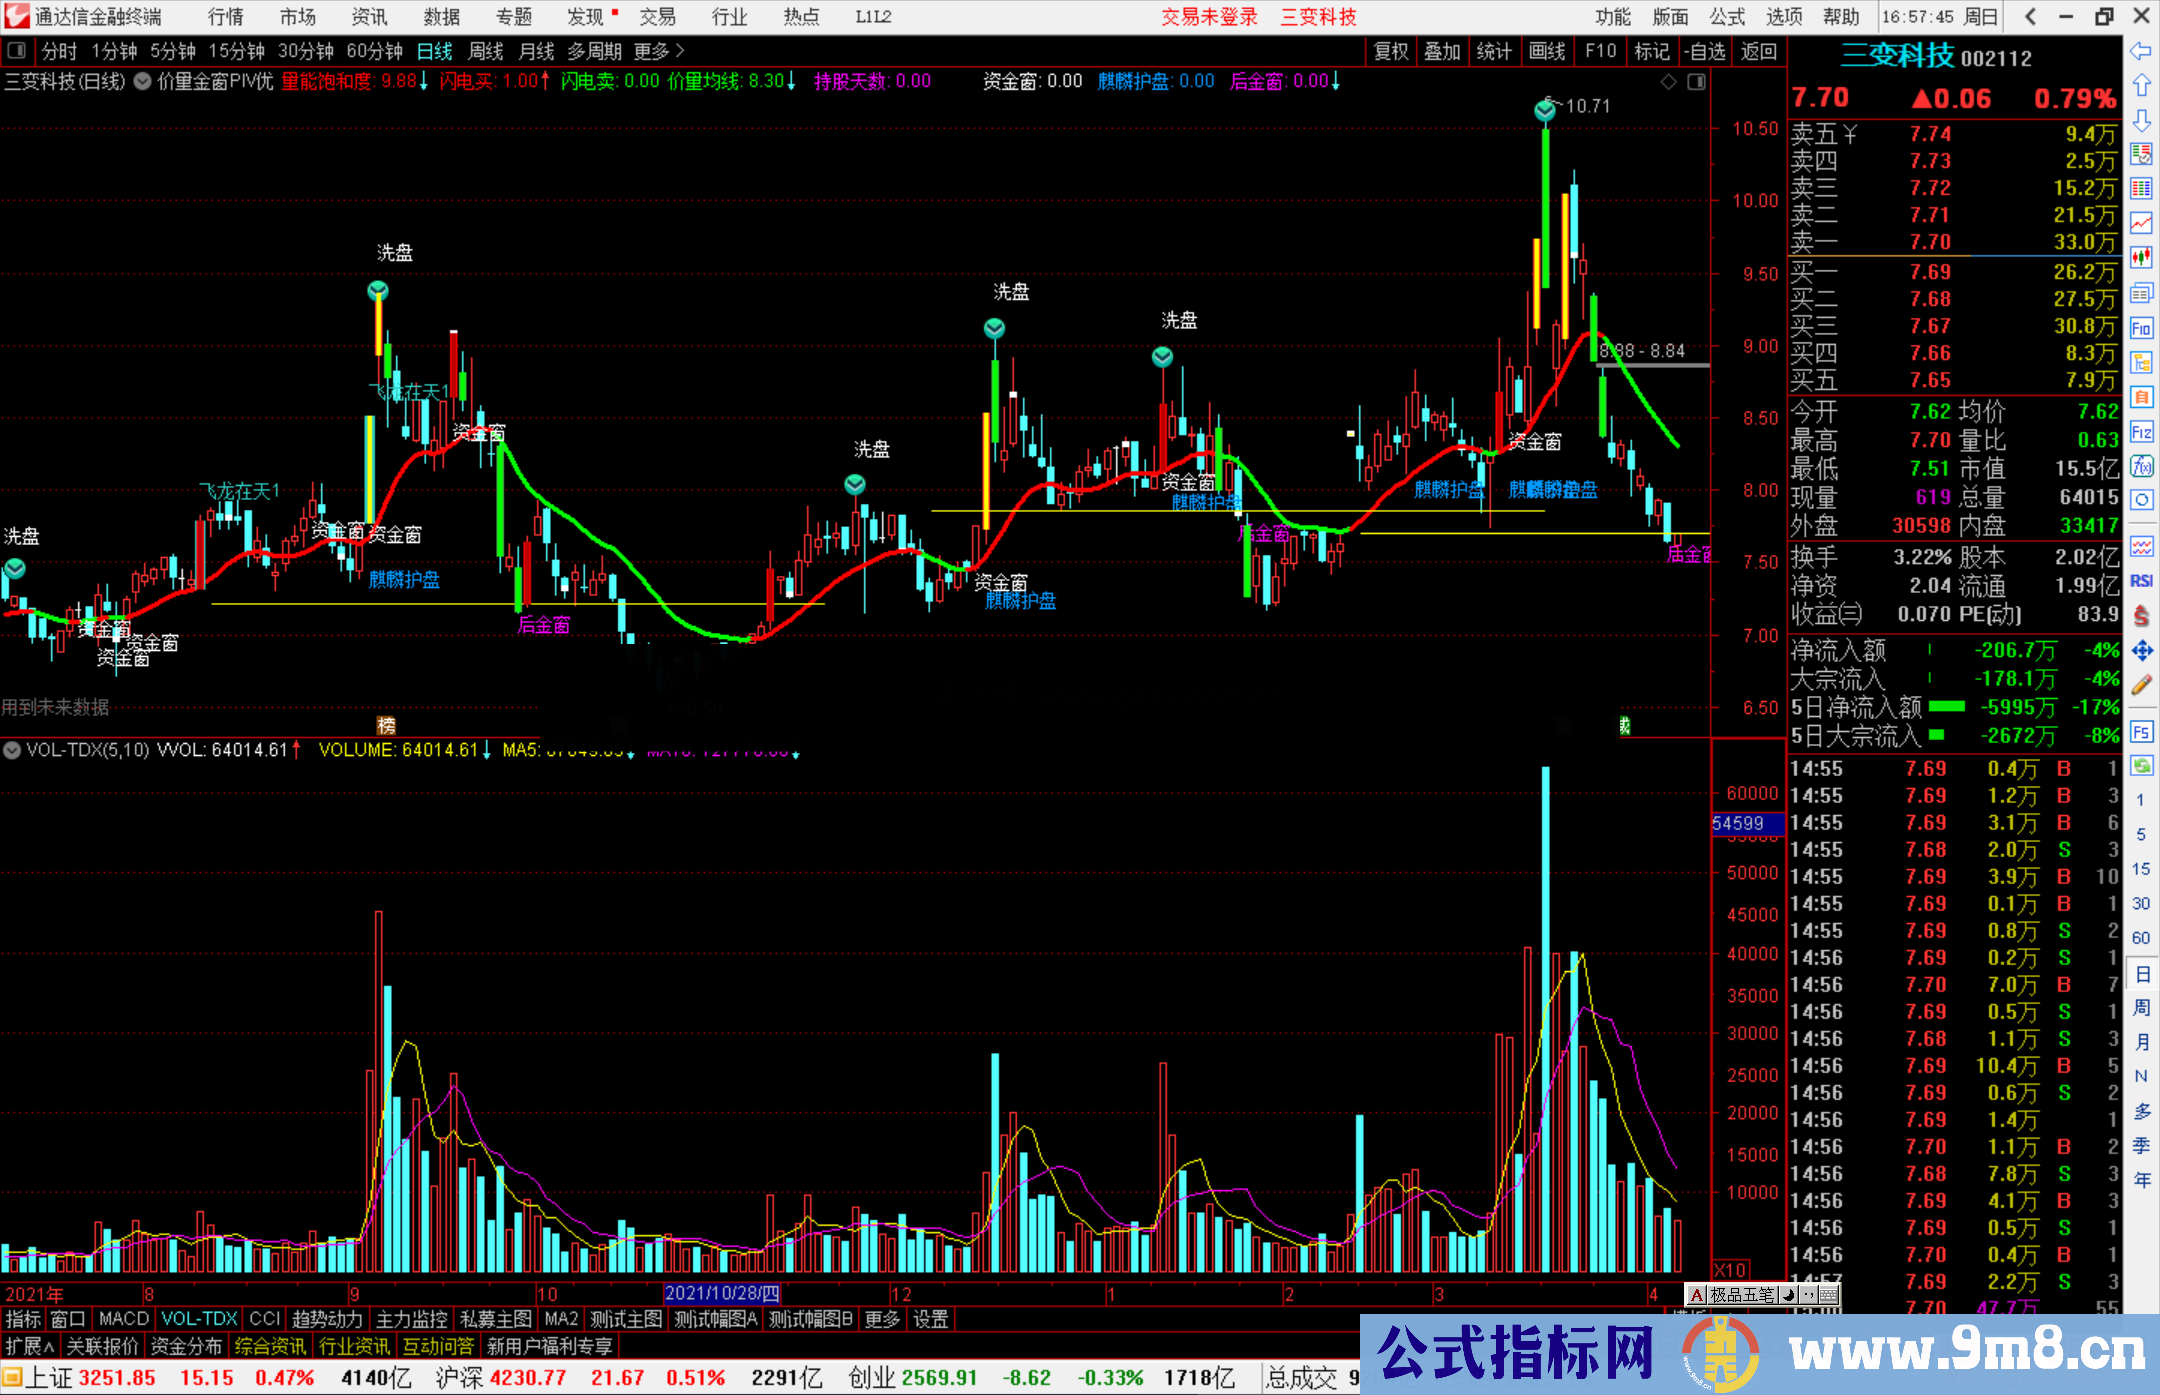2160x1395 pixels.
Task: Click the 复权 button
Action: [1391, 51]
